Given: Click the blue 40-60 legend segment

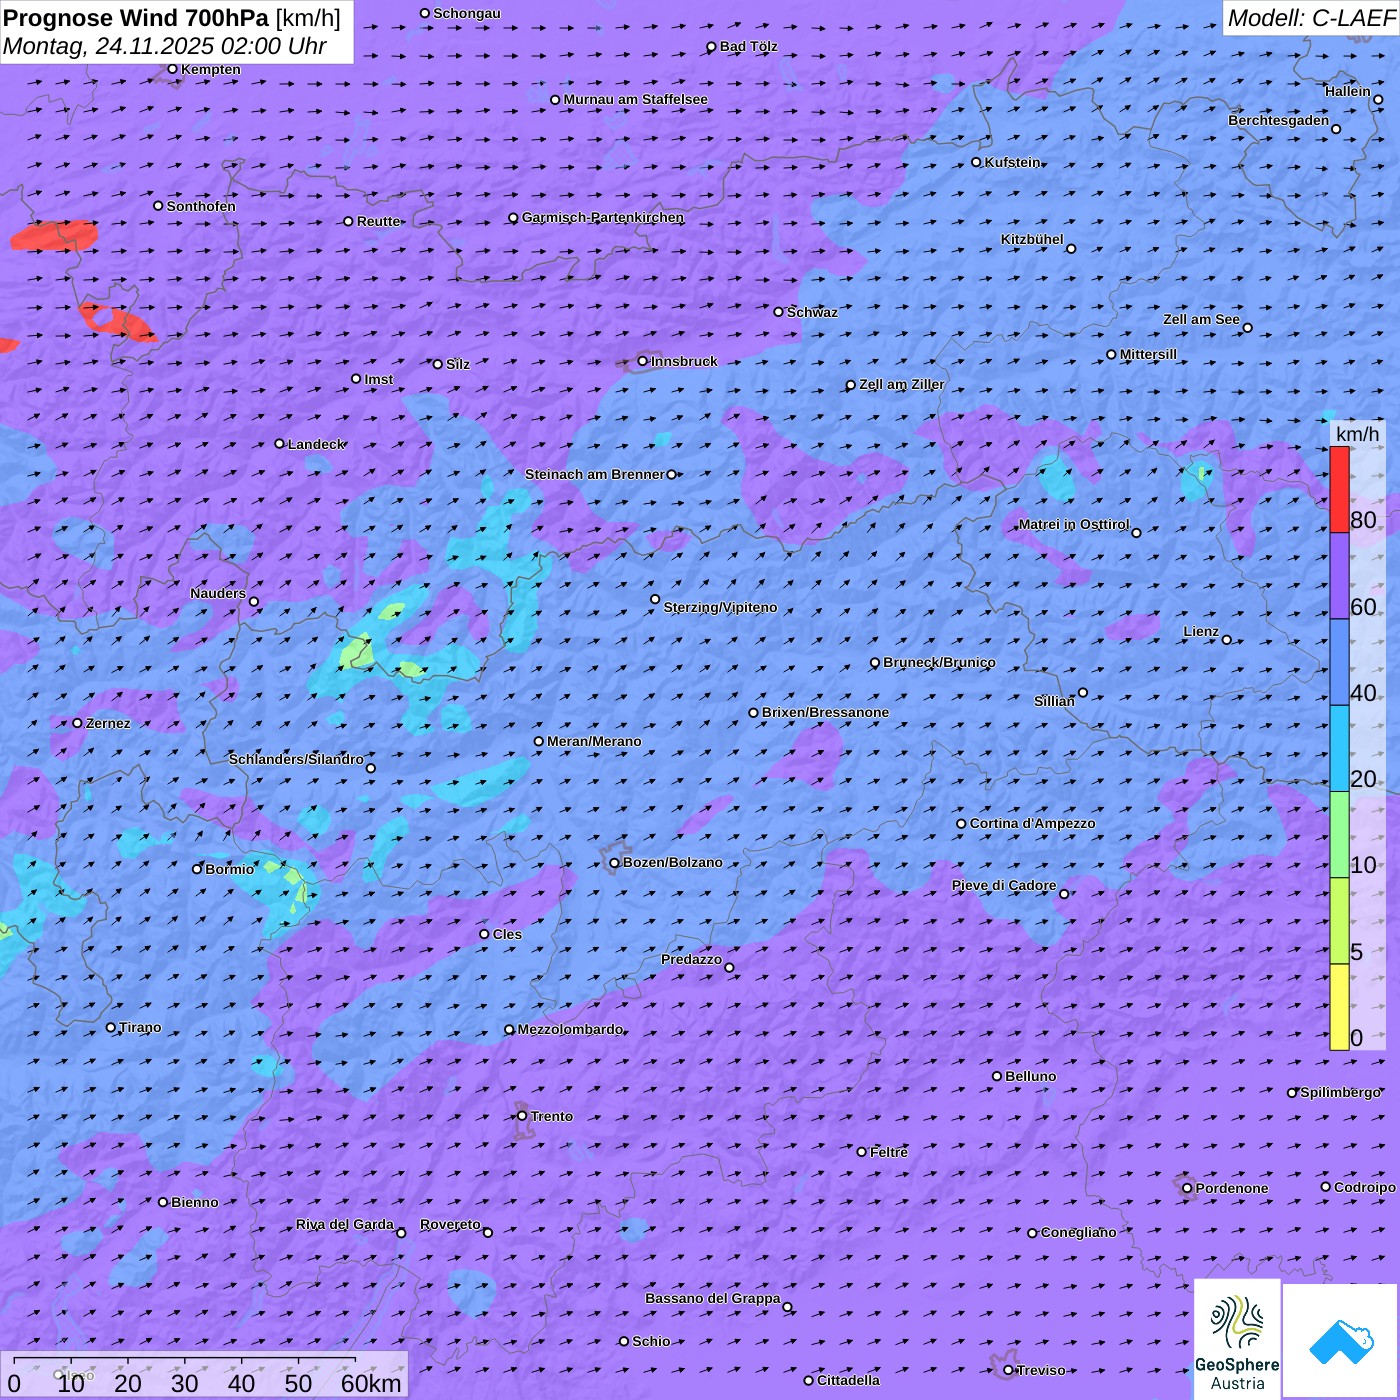Looking at the screenshot, I should [1339, 663].
